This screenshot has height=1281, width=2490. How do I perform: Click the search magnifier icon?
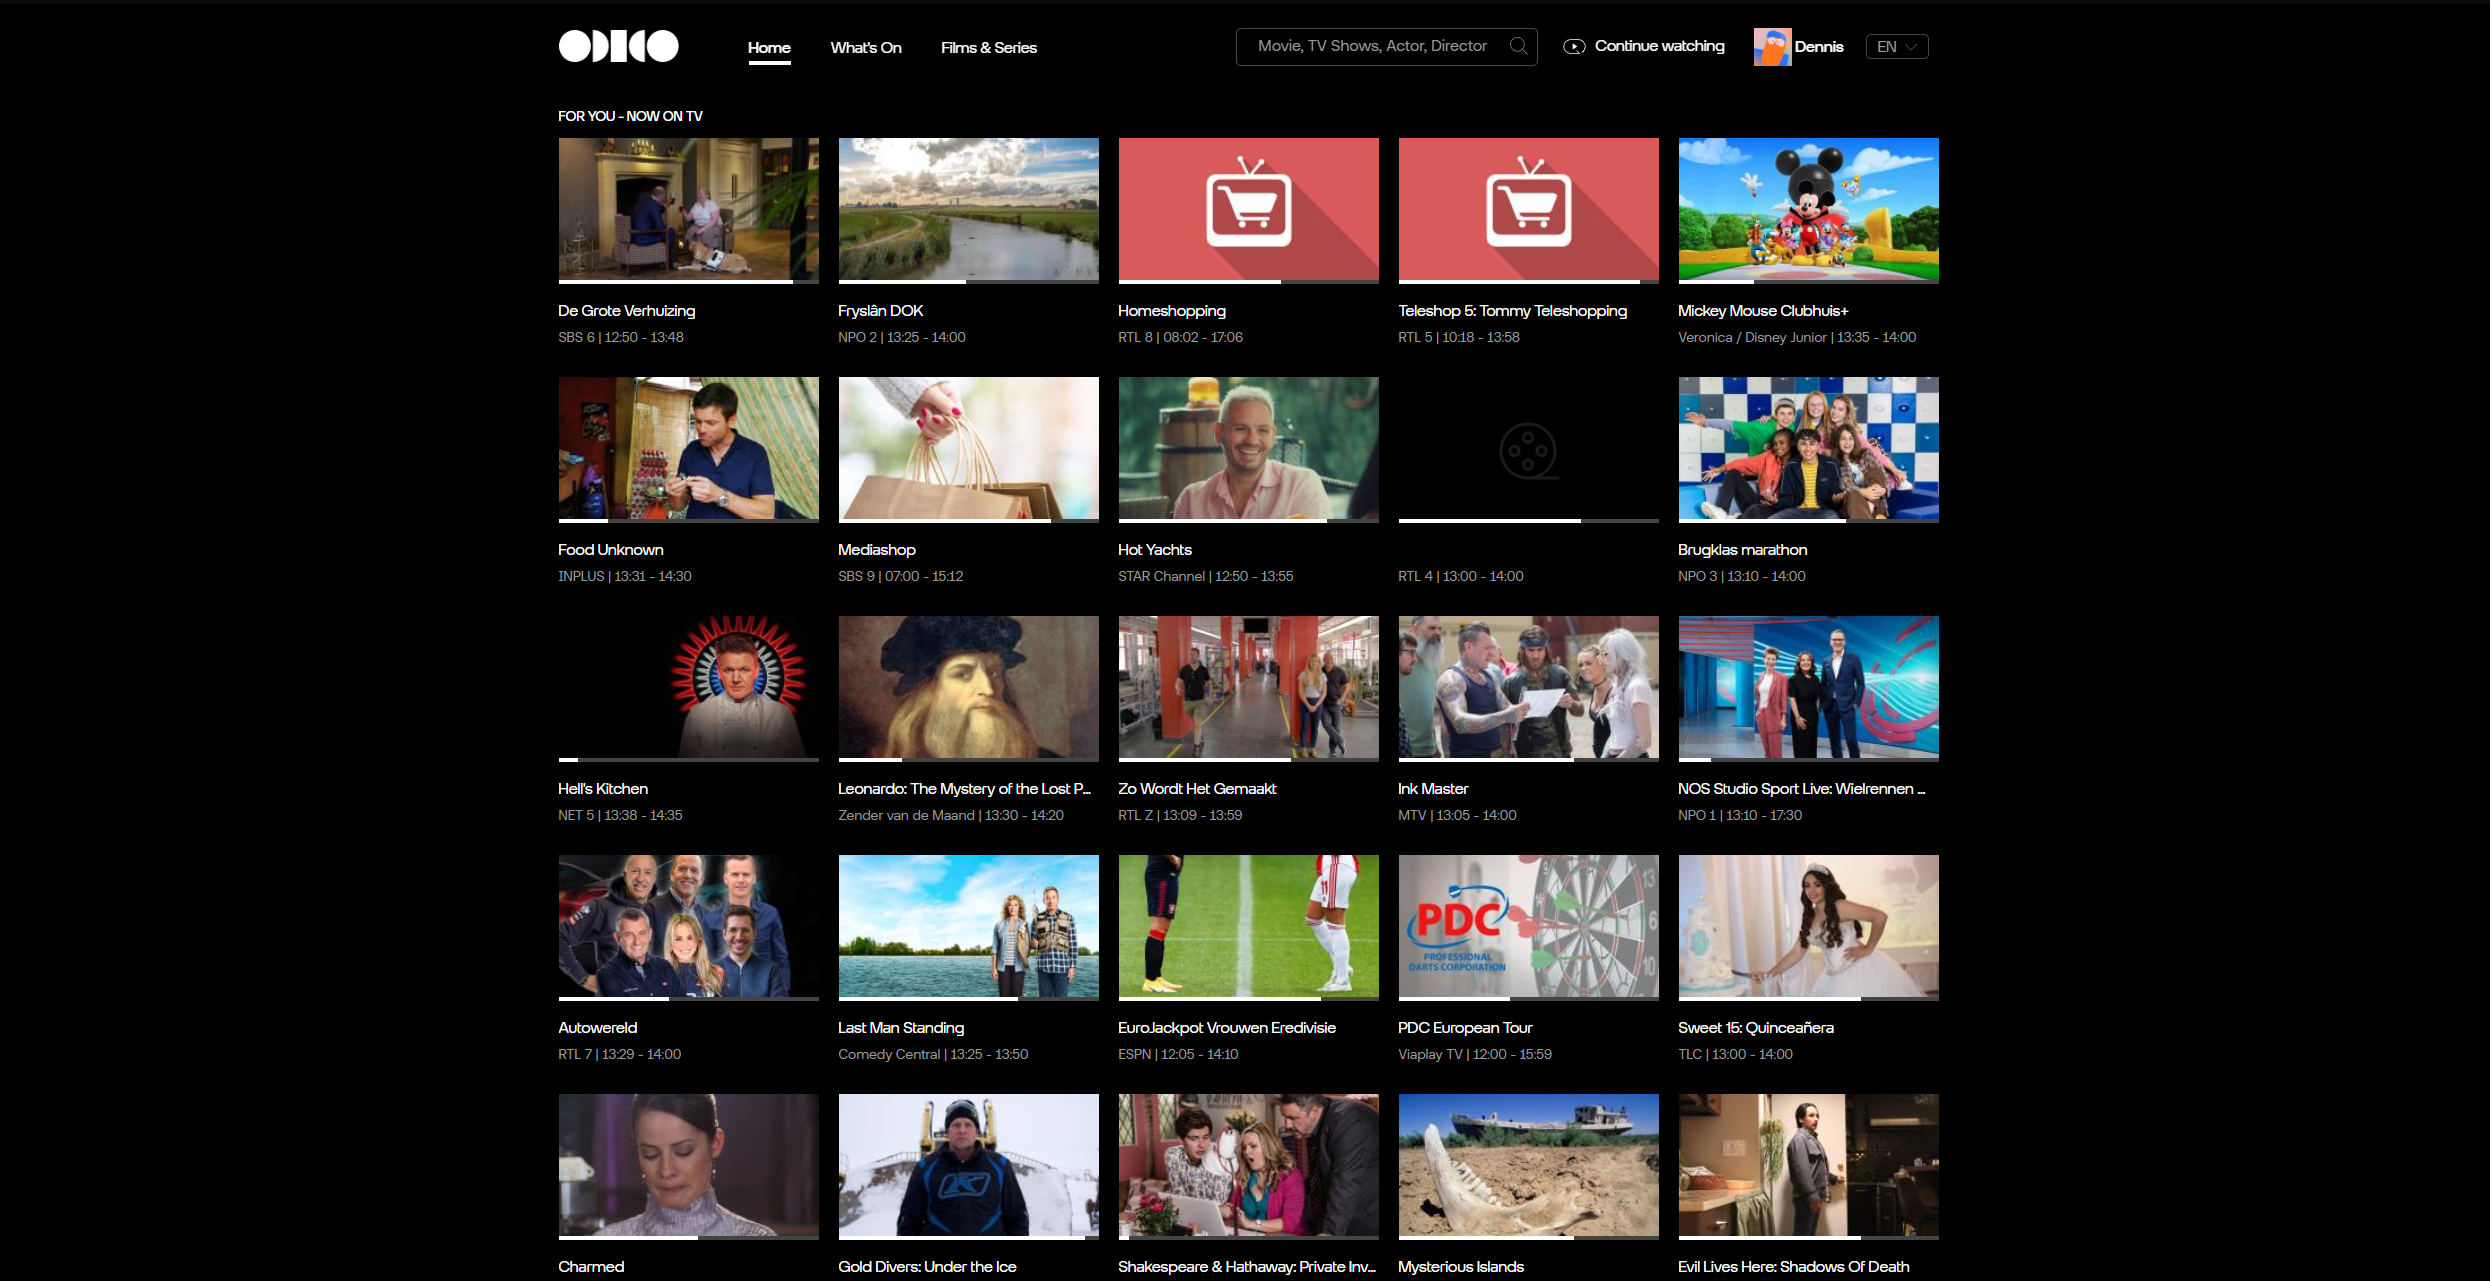click(x=1518, y=46)
